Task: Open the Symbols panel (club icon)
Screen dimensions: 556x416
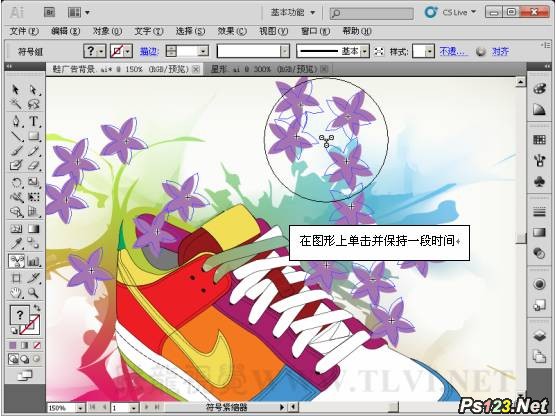Action: (x=539, y=182)
